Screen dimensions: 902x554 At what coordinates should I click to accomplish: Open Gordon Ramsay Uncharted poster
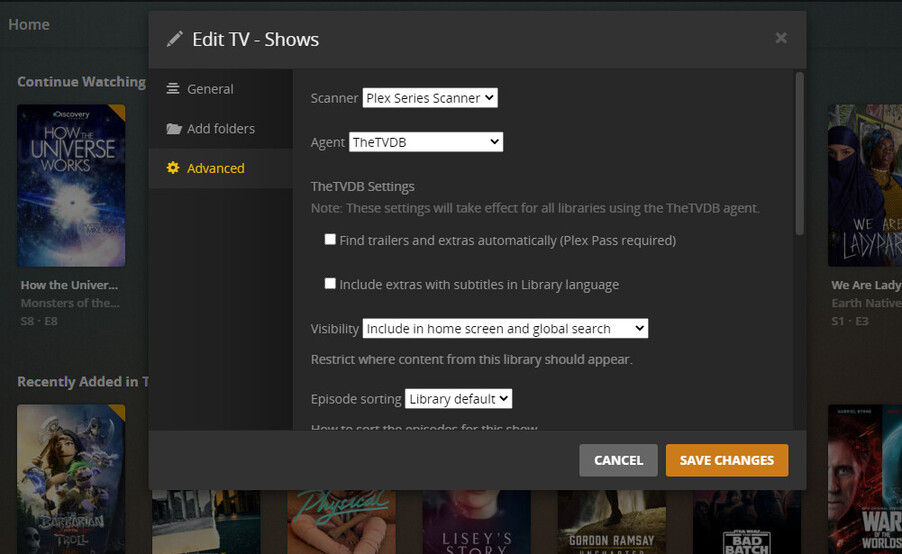click(x=611, y=522)
